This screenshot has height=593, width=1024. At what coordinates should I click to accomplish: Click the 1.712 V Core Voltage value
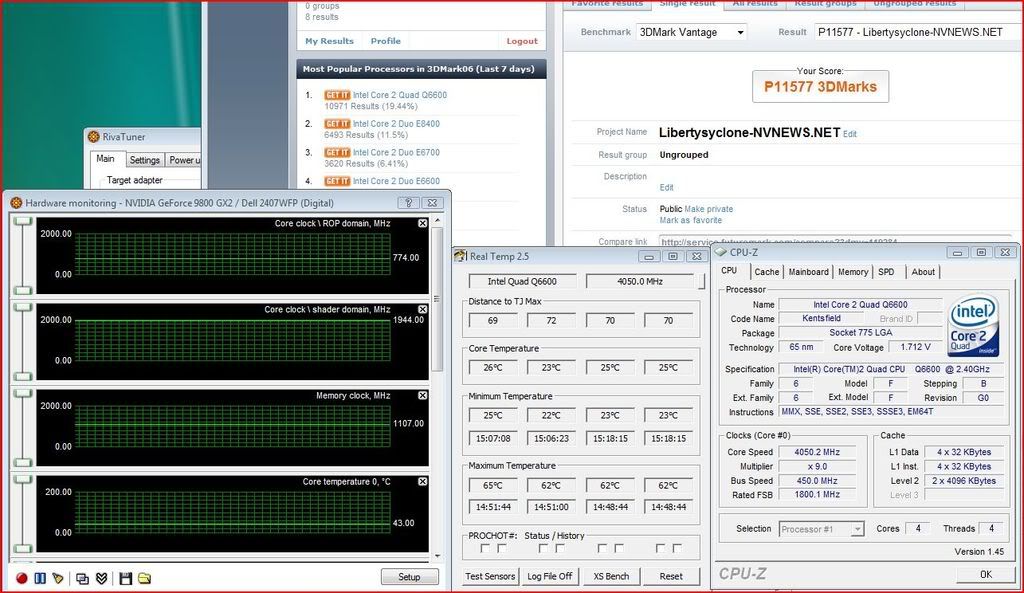coord(916,347)
